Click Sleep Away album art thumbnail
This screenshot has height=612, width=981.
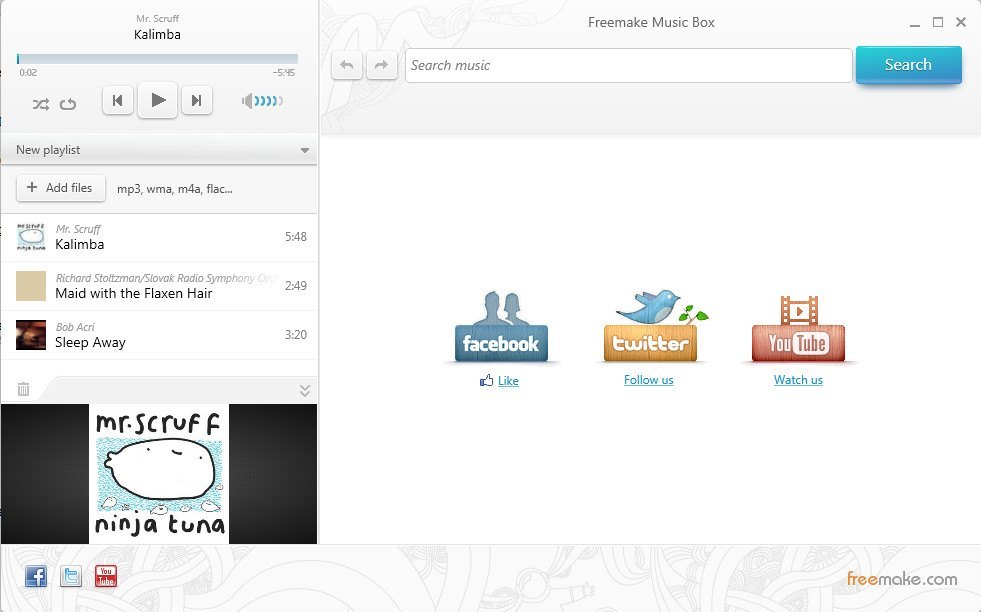(x=31, y=335)
